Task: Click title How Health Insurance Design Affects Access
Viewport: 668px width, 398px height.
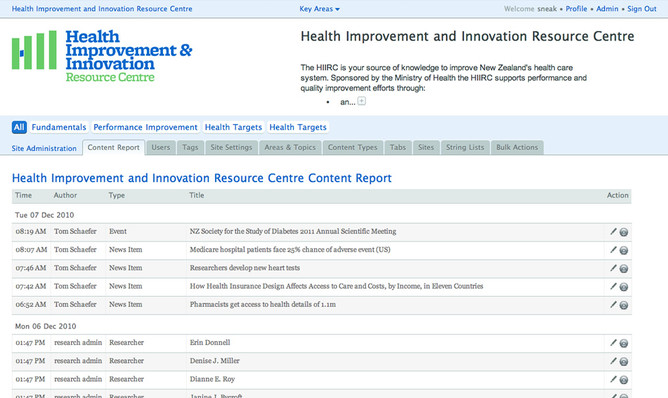Action: [336, 286]
